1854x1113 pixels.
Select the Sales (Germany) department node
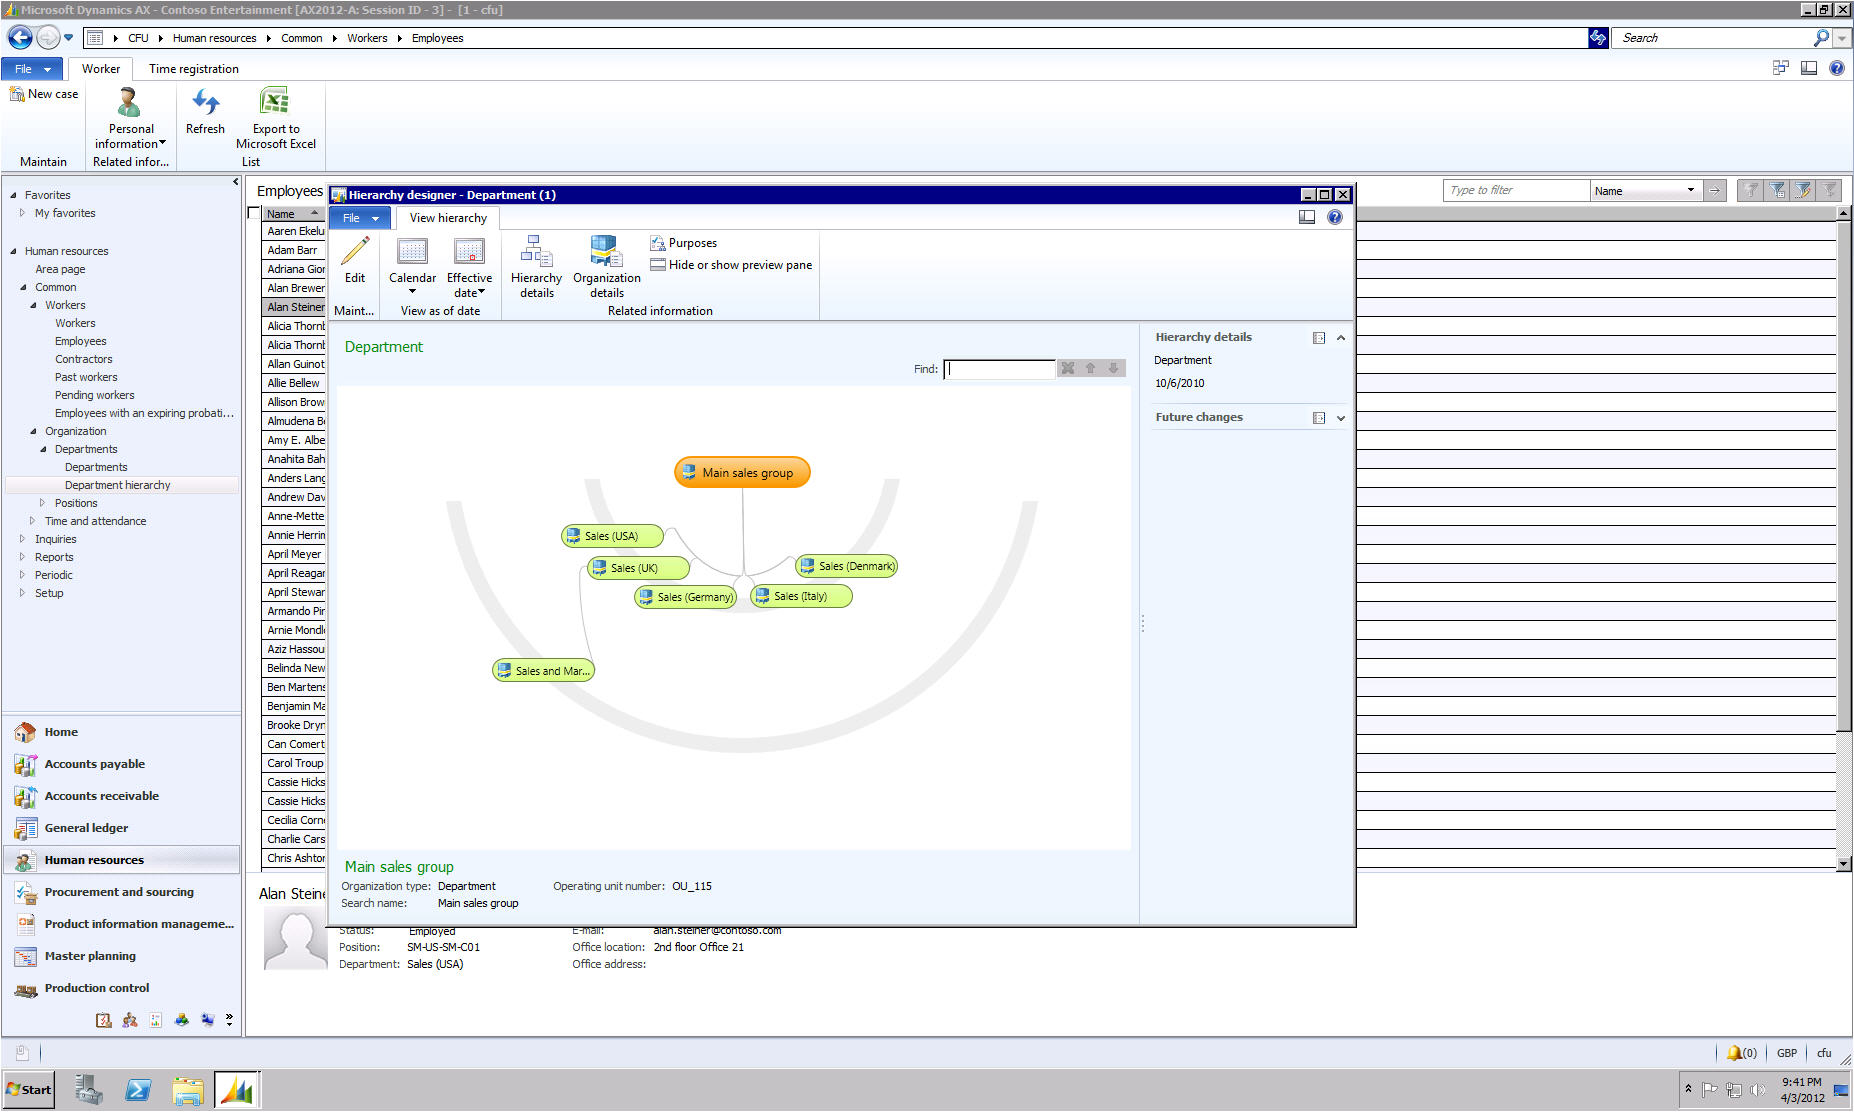pyautogui.click(x=686, y=597)
